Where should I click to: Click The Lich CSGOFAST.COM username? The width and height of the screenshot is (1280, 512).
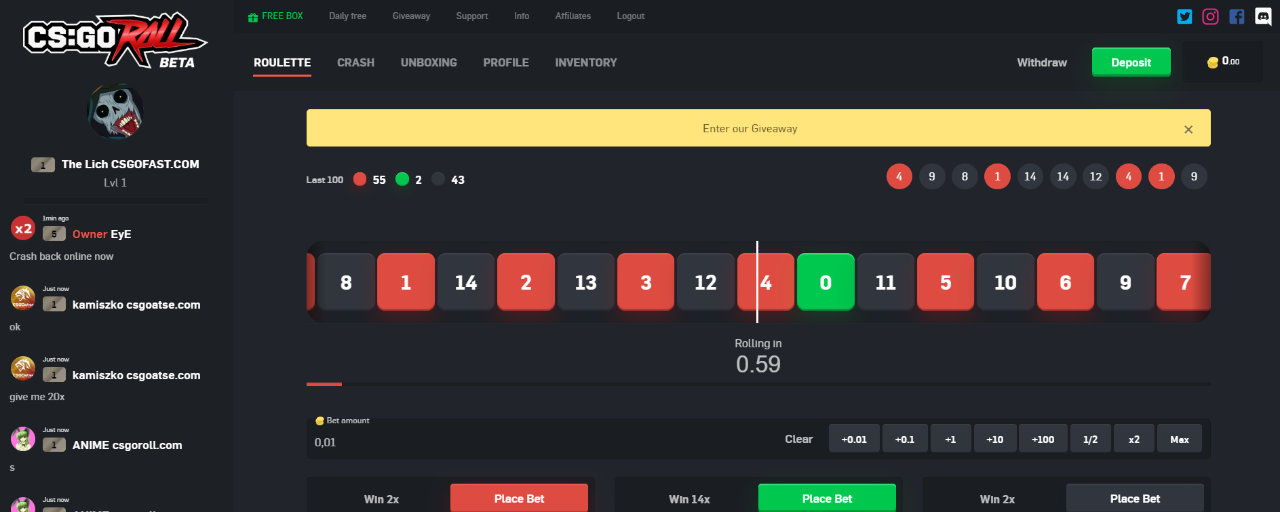point(131,164)
